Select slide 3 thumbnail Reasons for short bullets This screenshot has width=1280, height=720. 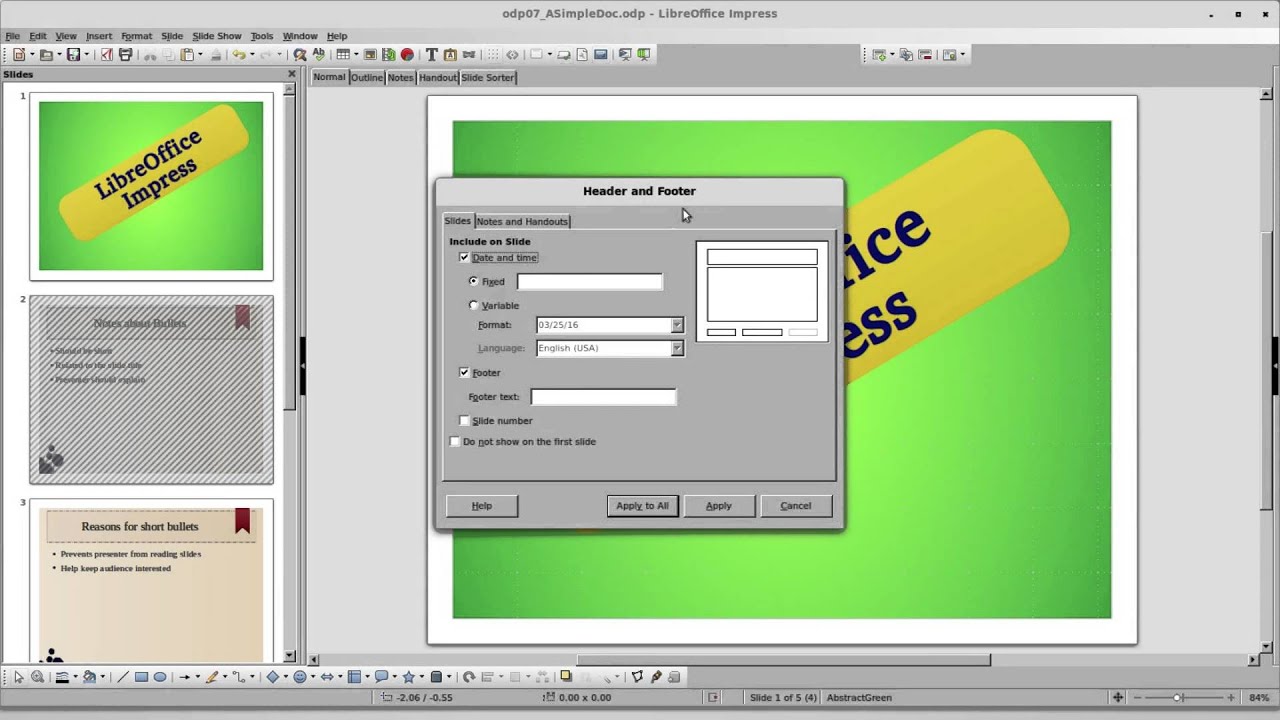pyautogui.click(x=151, y=580)
